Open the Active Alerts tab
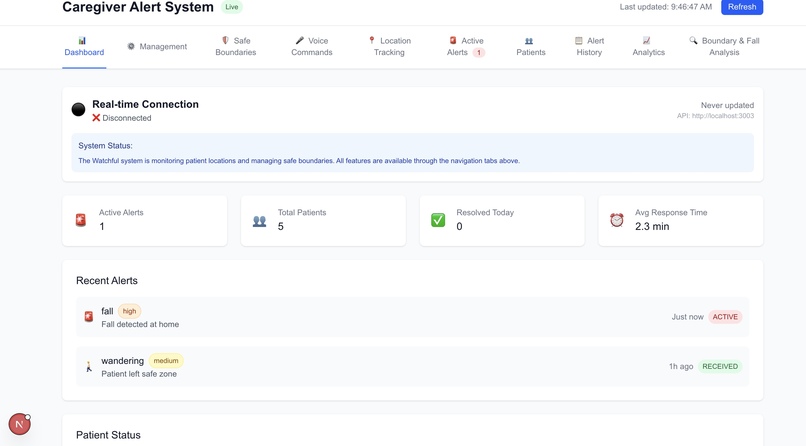 tap(465, 46)
